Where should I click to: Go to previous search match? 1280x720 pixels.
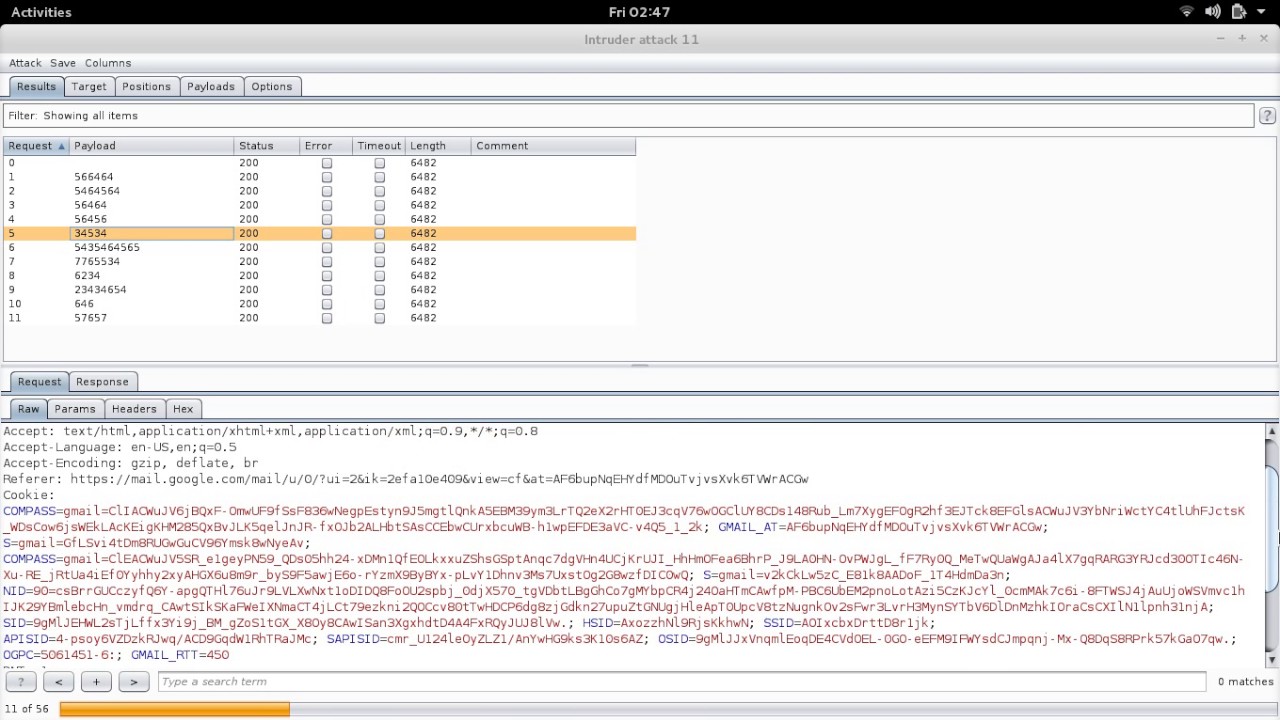click(58, 682)
